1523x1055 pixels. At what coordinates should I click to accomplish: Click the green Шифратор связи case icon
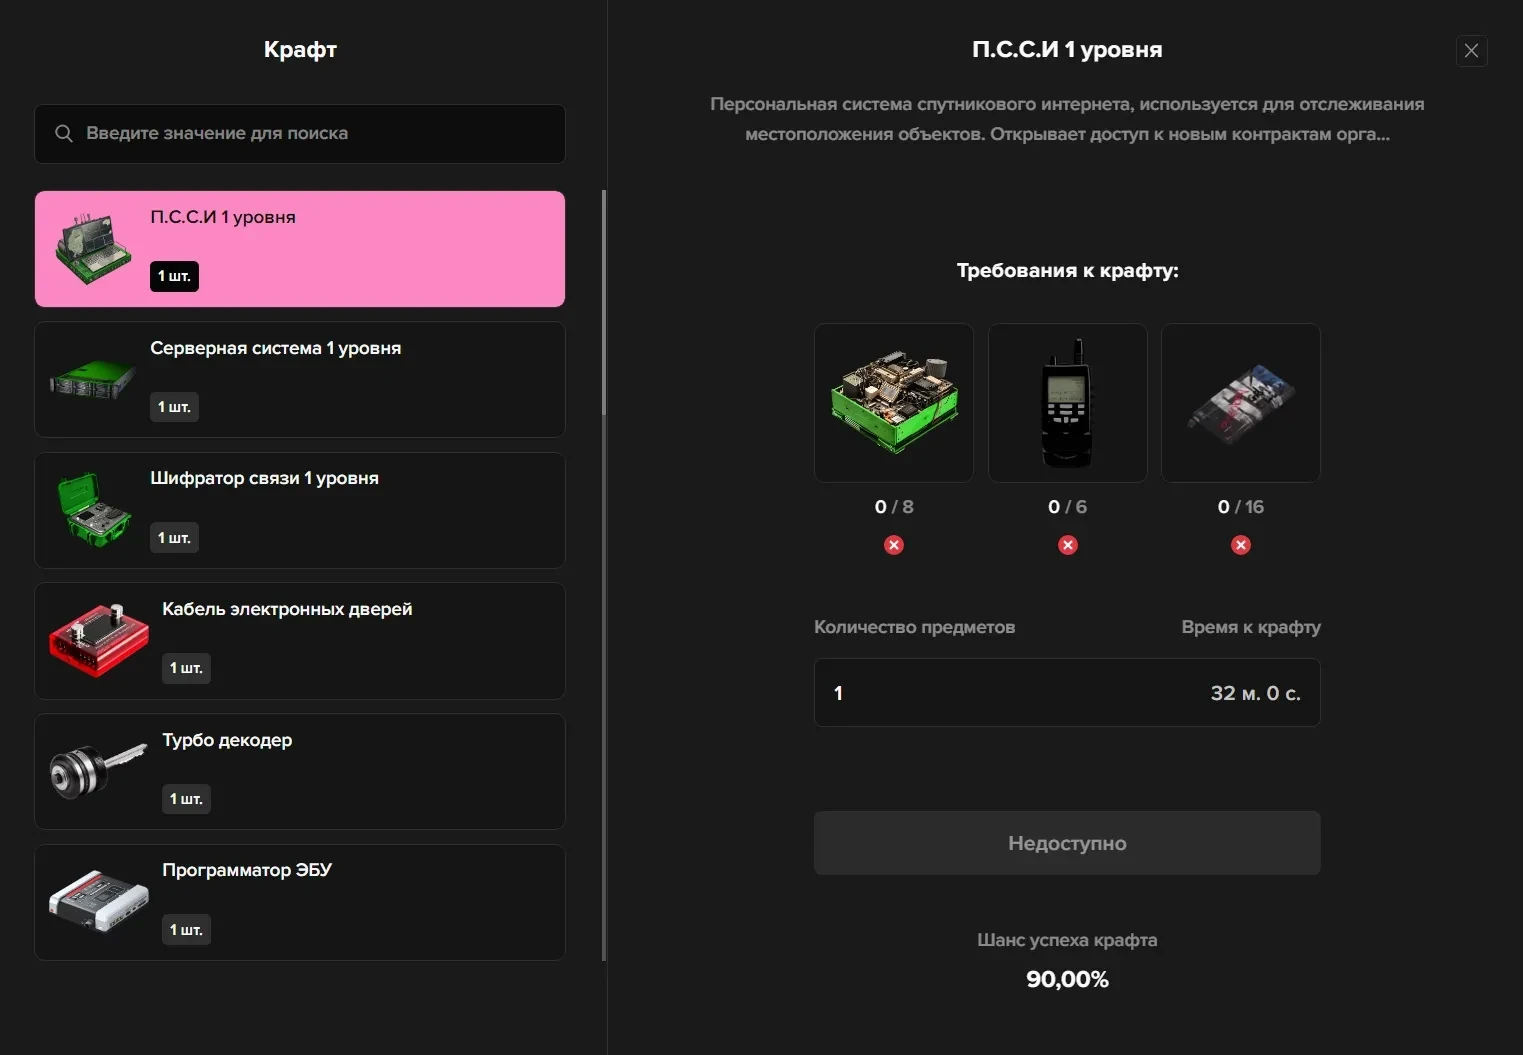pyautogui.click(x=94, y=510)
